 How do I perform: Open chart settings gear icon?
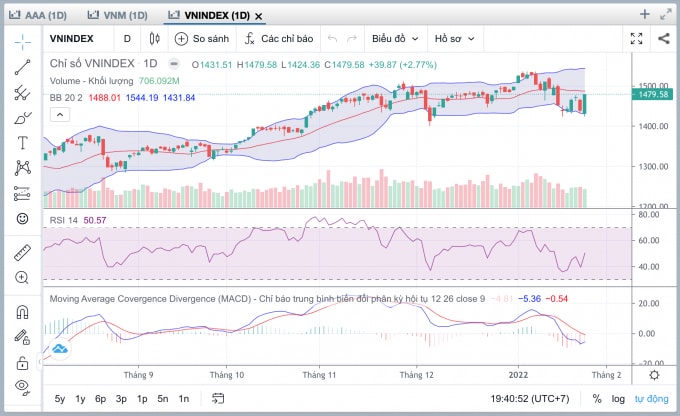click(654, 375)
